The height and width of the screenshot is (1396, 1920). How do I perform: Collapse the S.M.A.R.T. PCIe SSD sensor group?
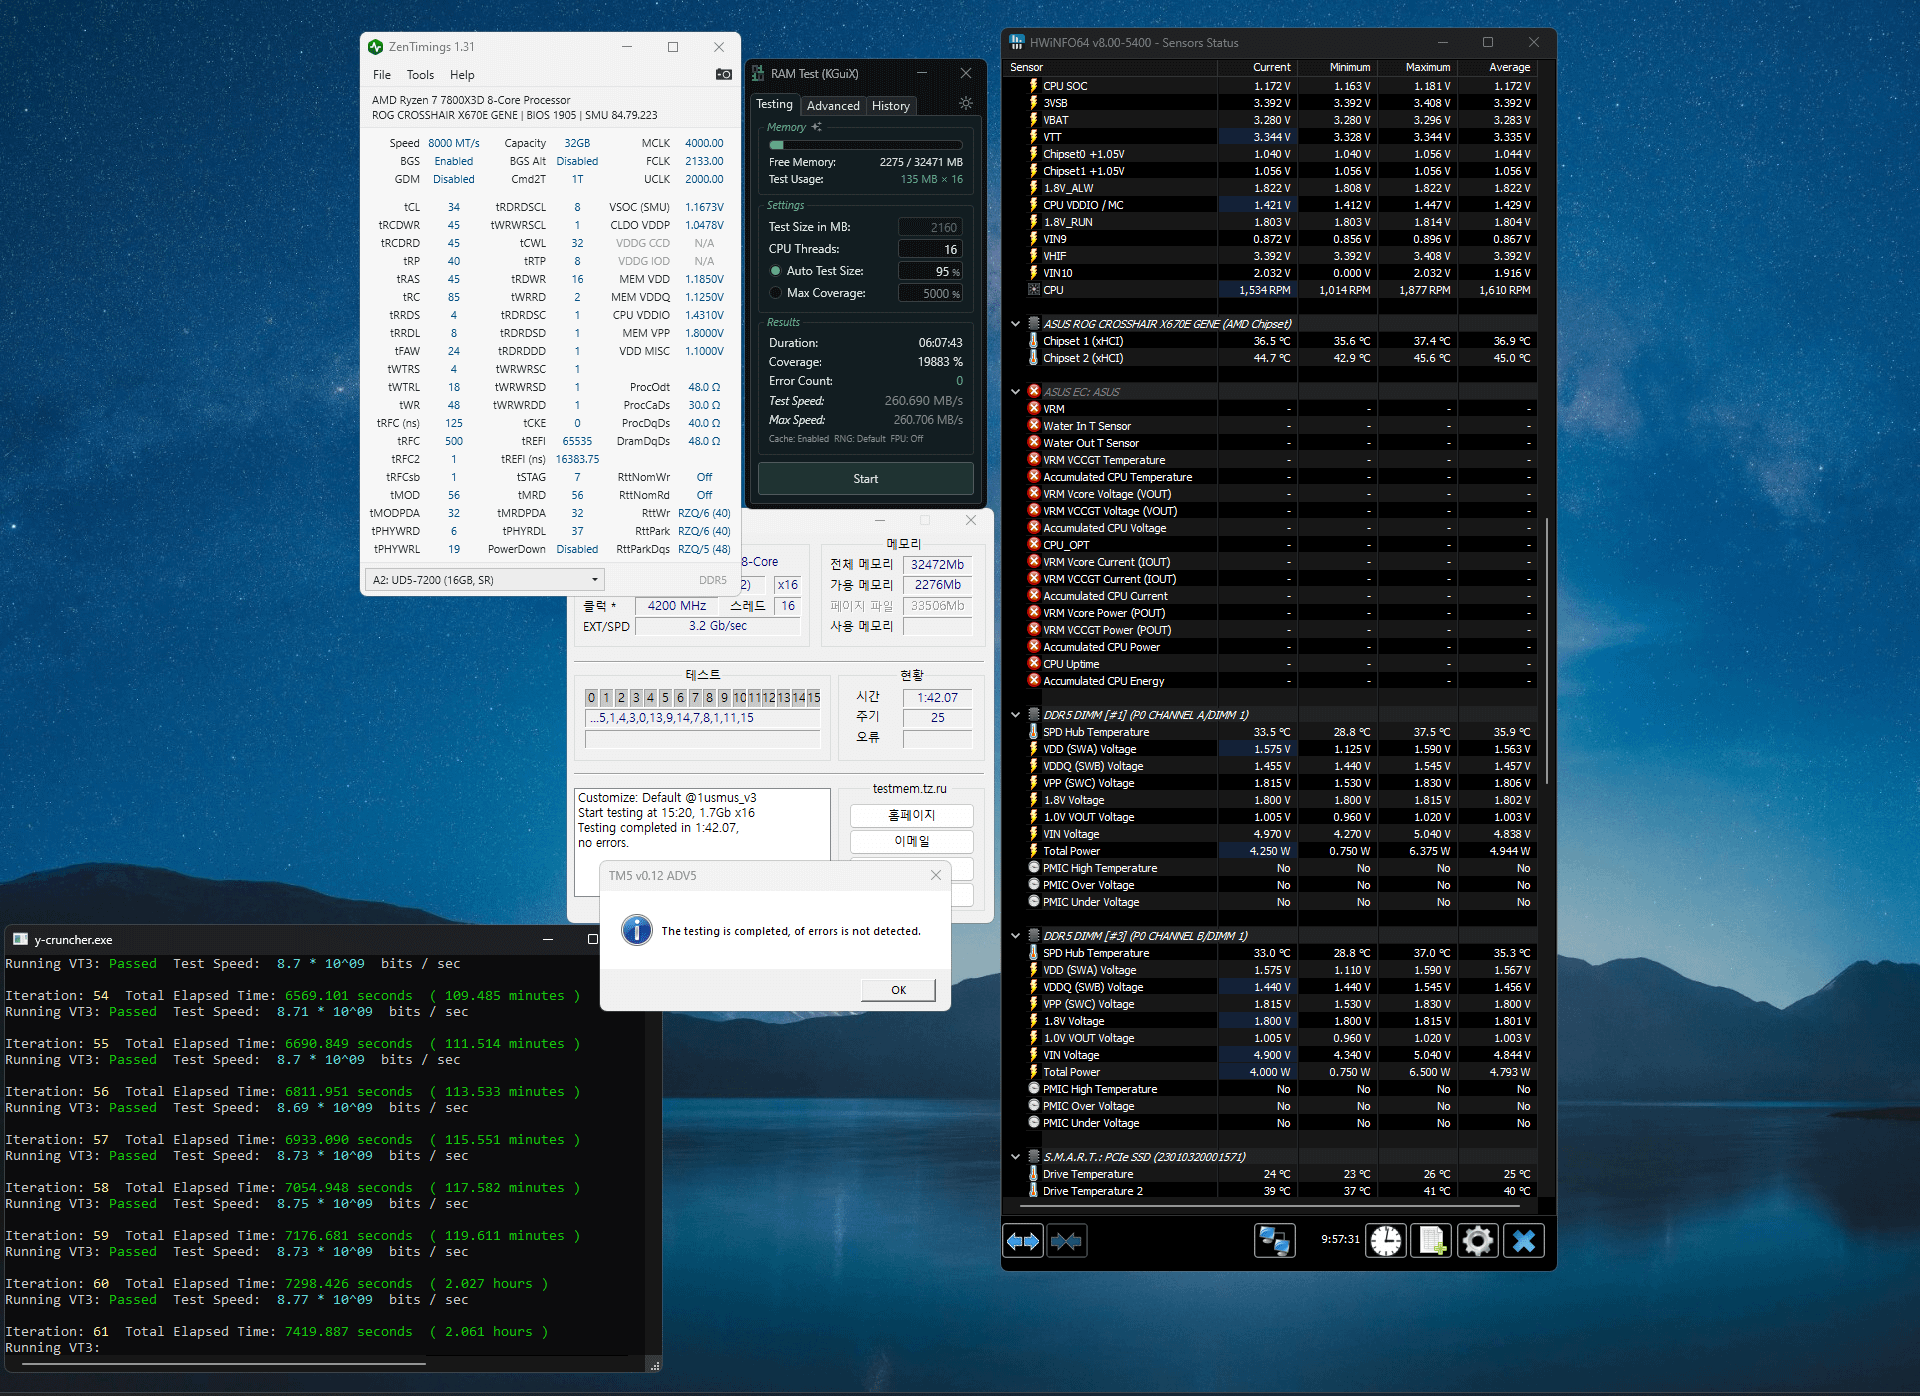click(1015, 1157)
